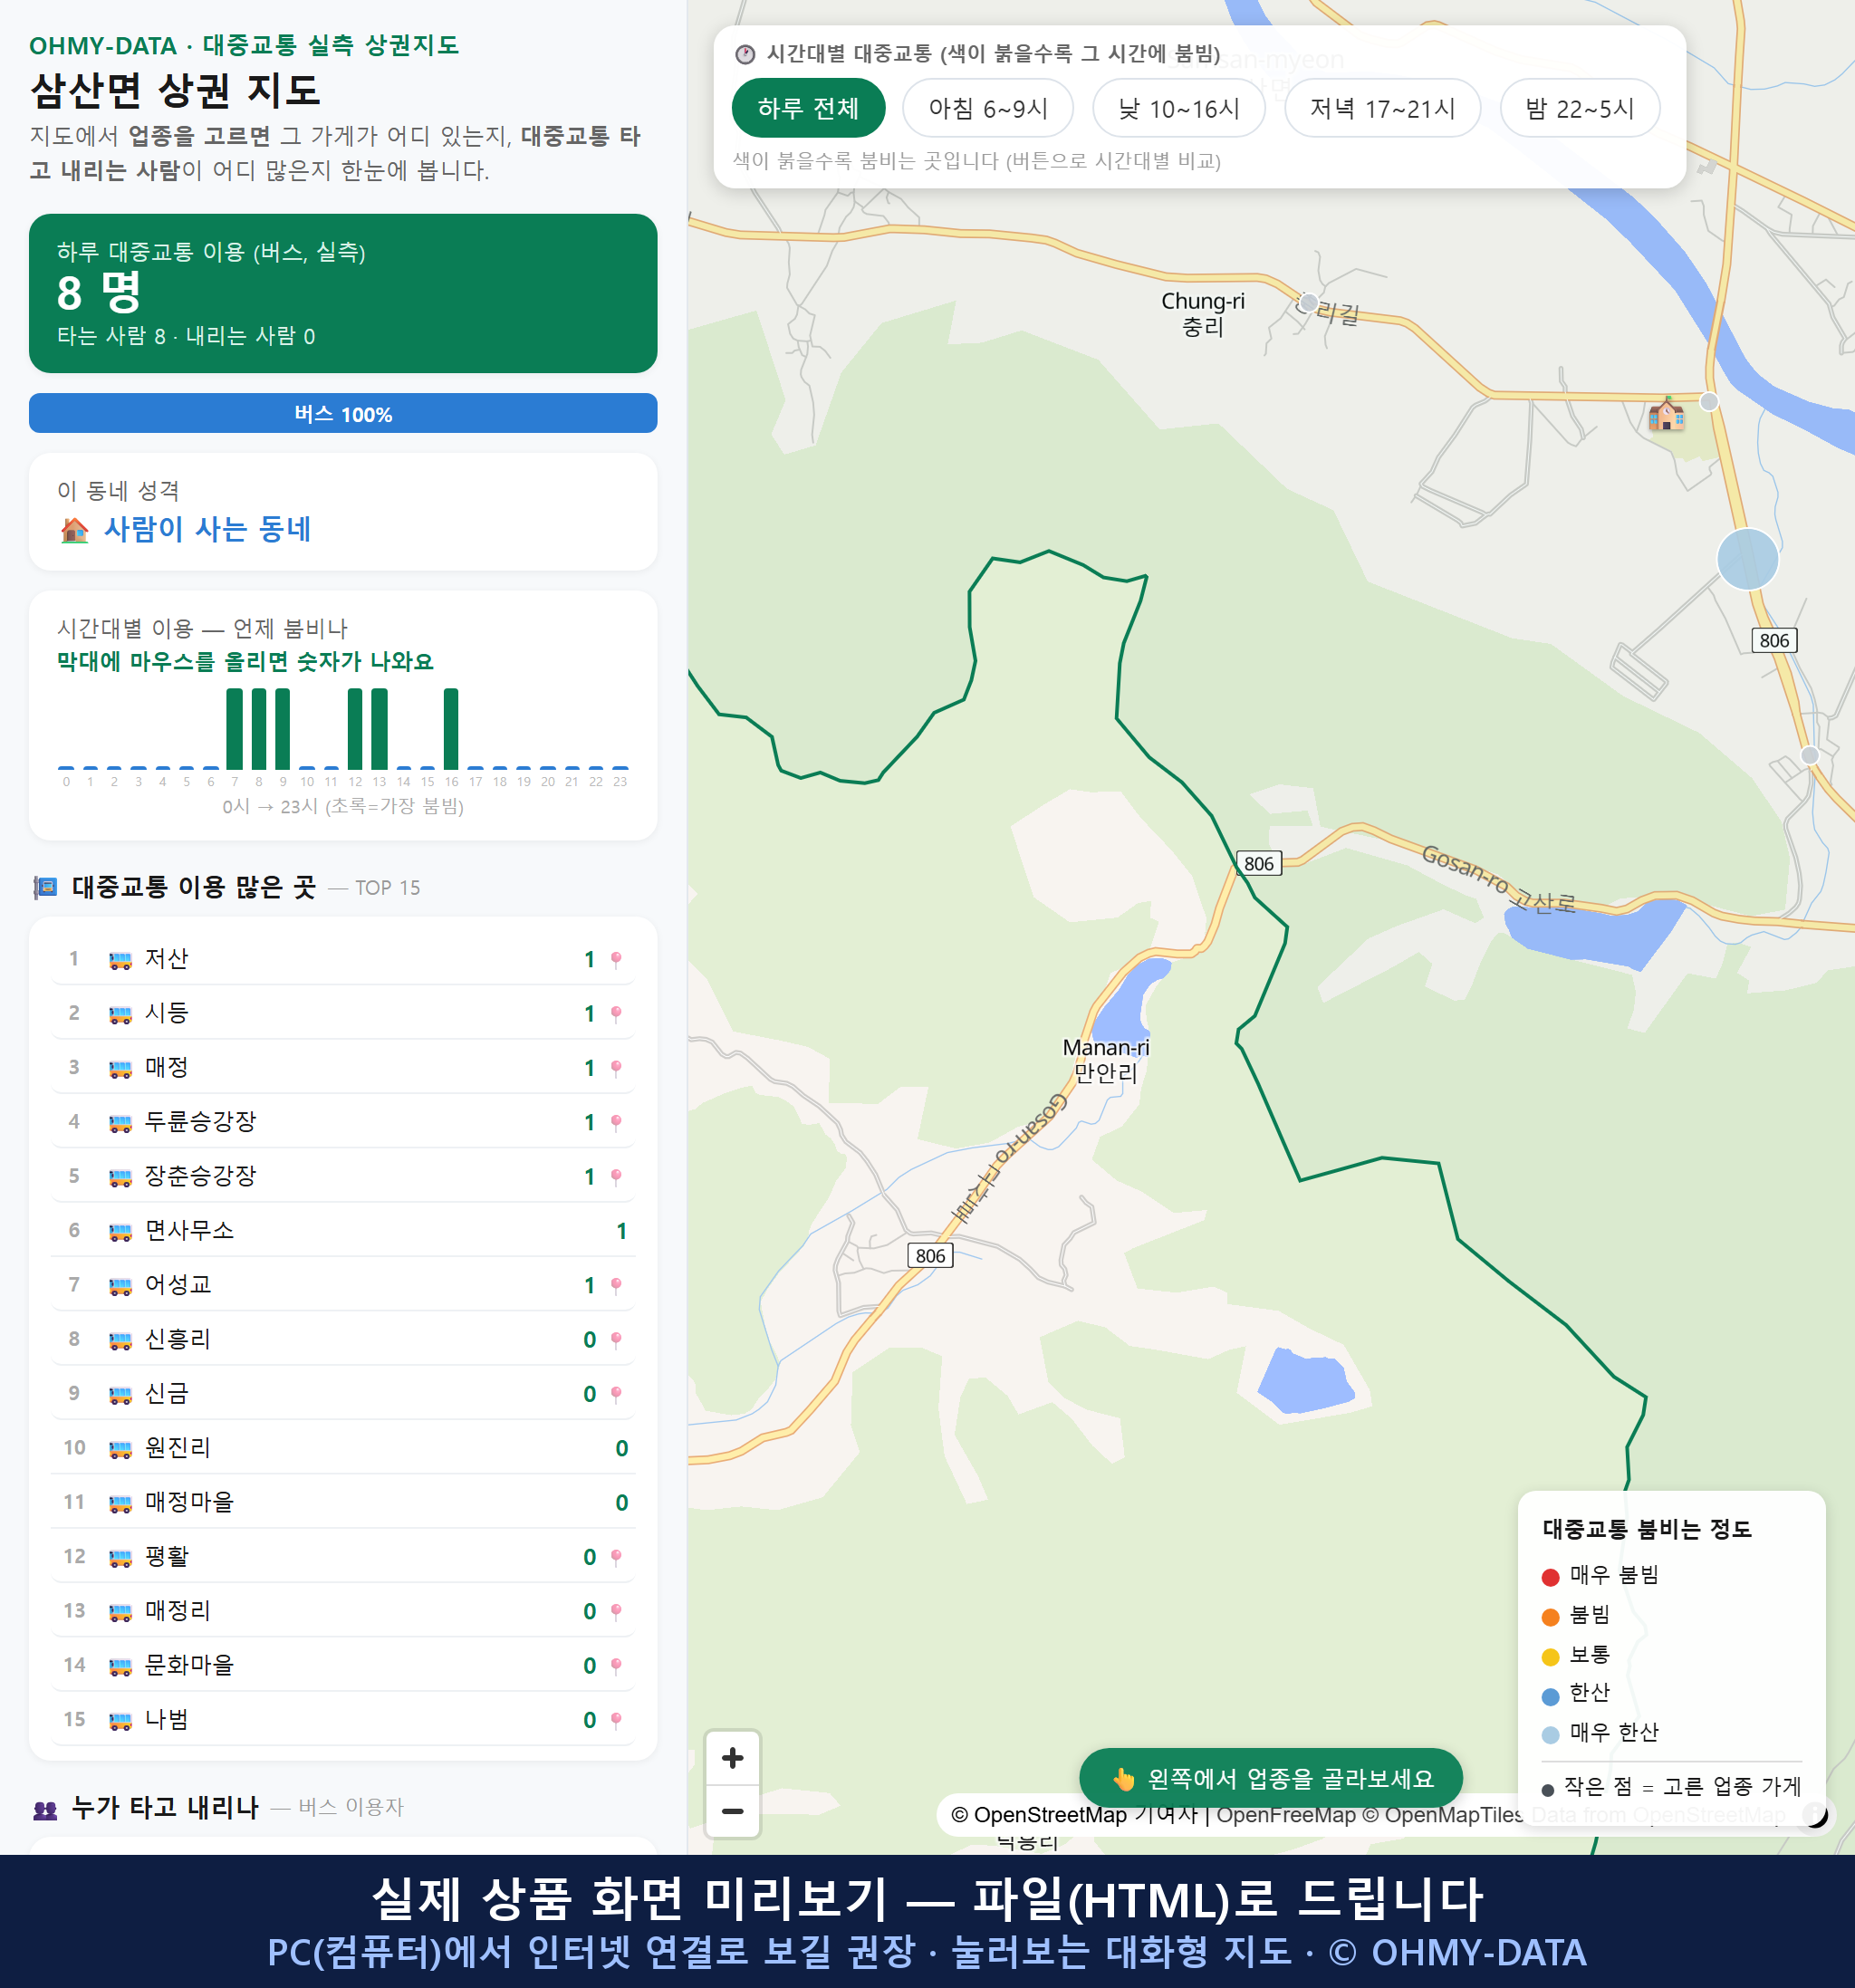
Task: Click the bus icon next to 원진리
Action: click(x=120, y=1449)
